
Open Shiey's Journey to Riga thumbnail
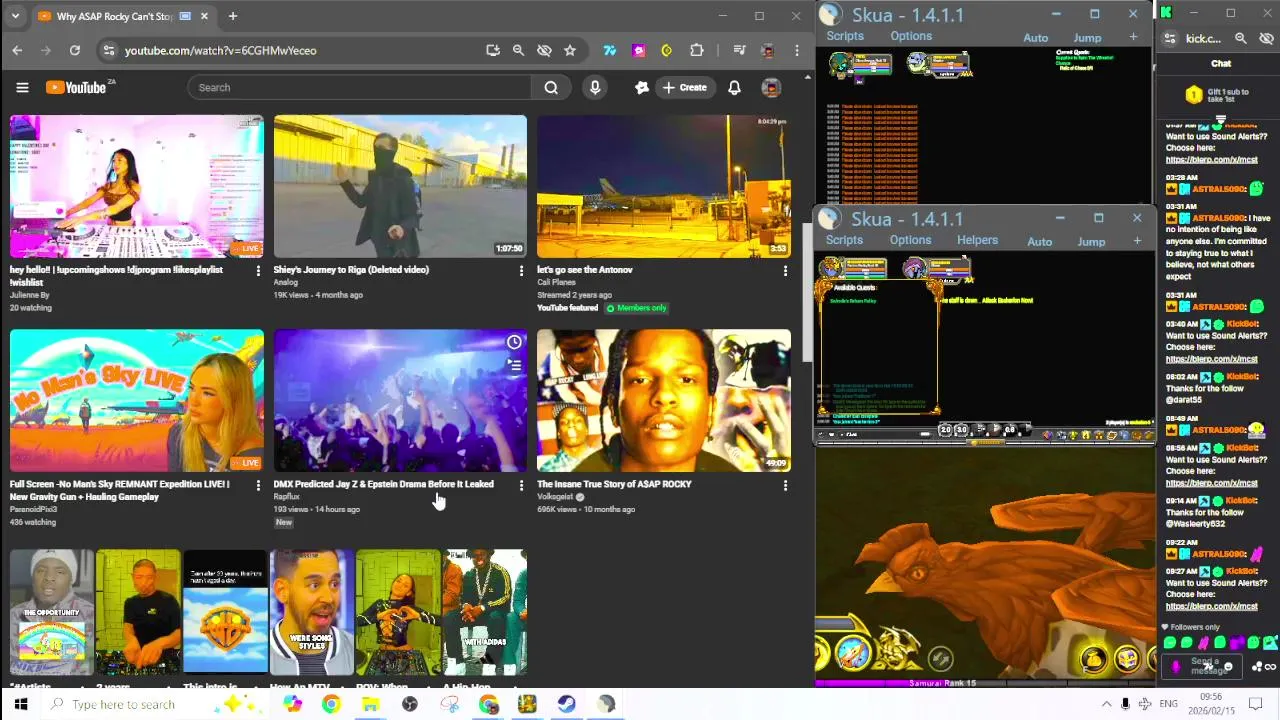coord(400,186)
